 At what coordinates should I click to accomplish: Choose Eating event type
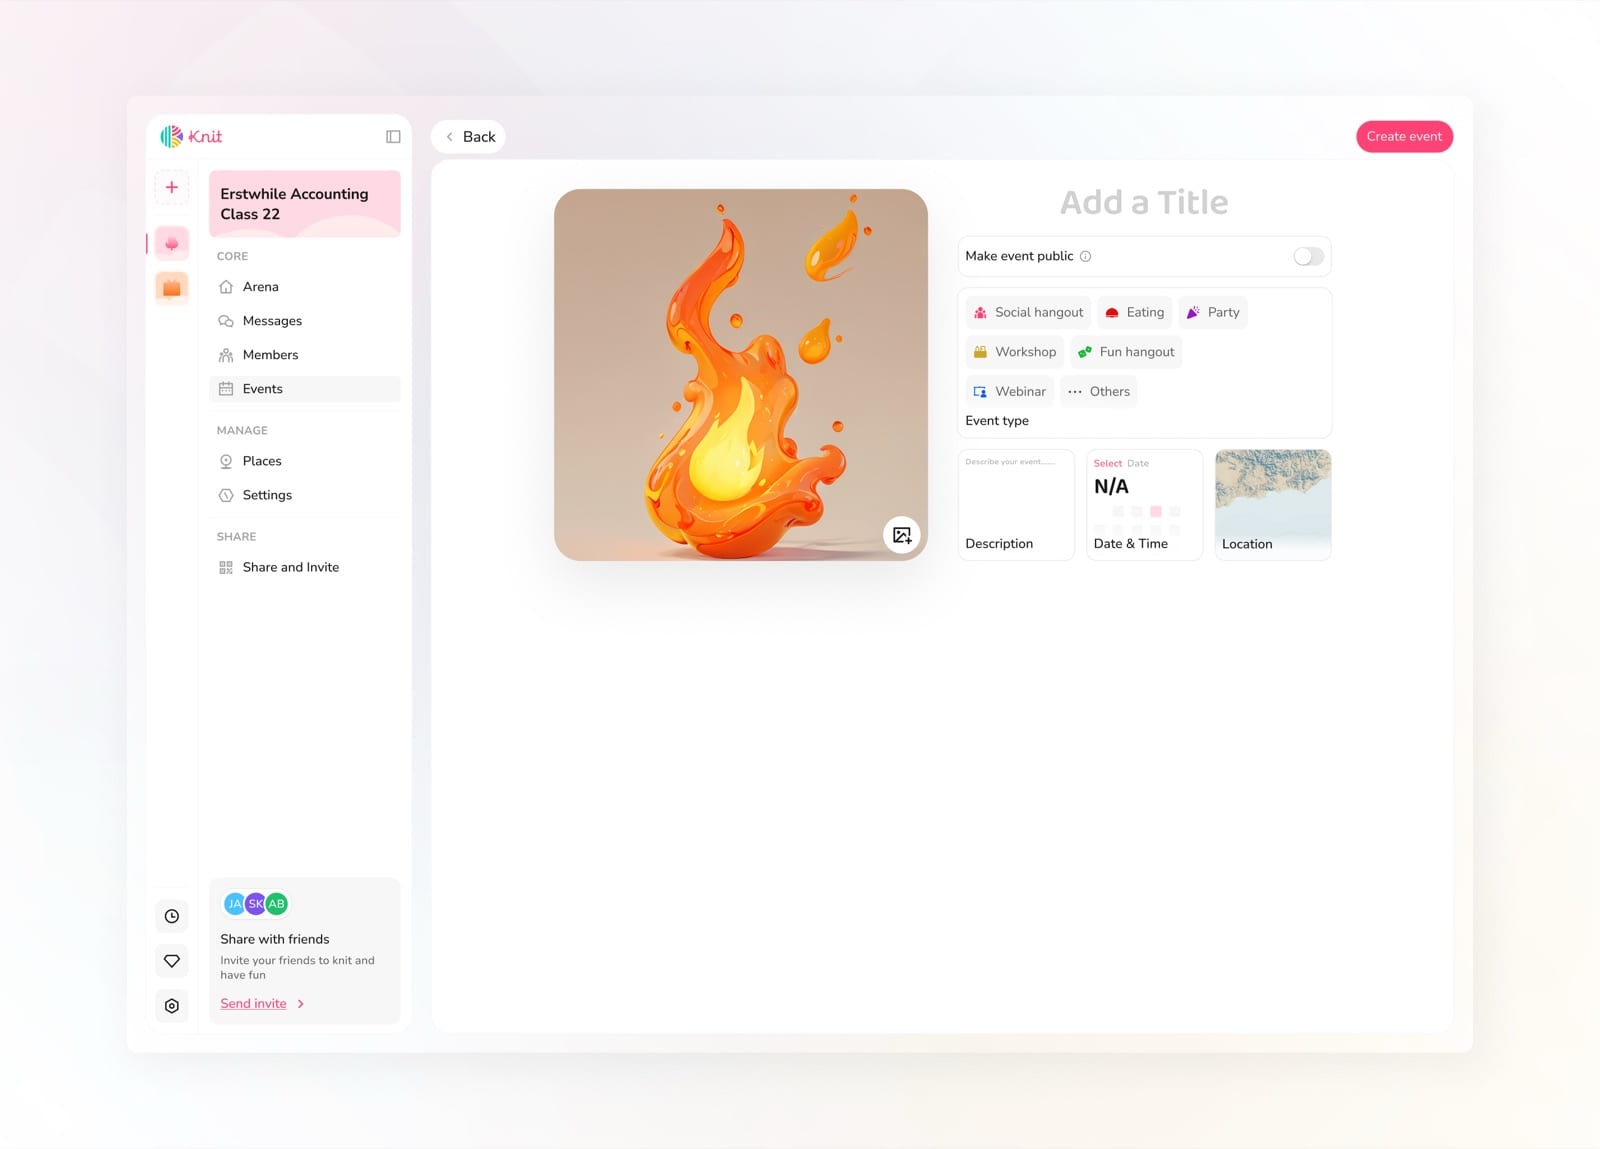1134,312
